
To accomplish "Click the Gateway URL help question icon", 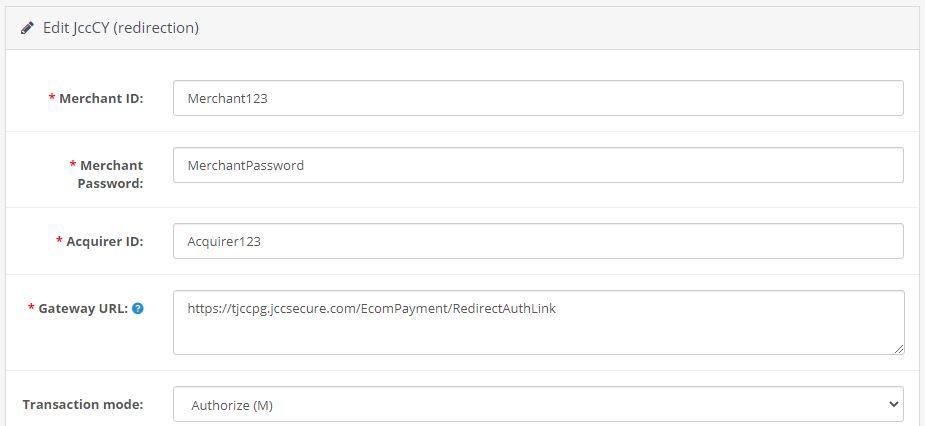I will click(x=137, y=308).
